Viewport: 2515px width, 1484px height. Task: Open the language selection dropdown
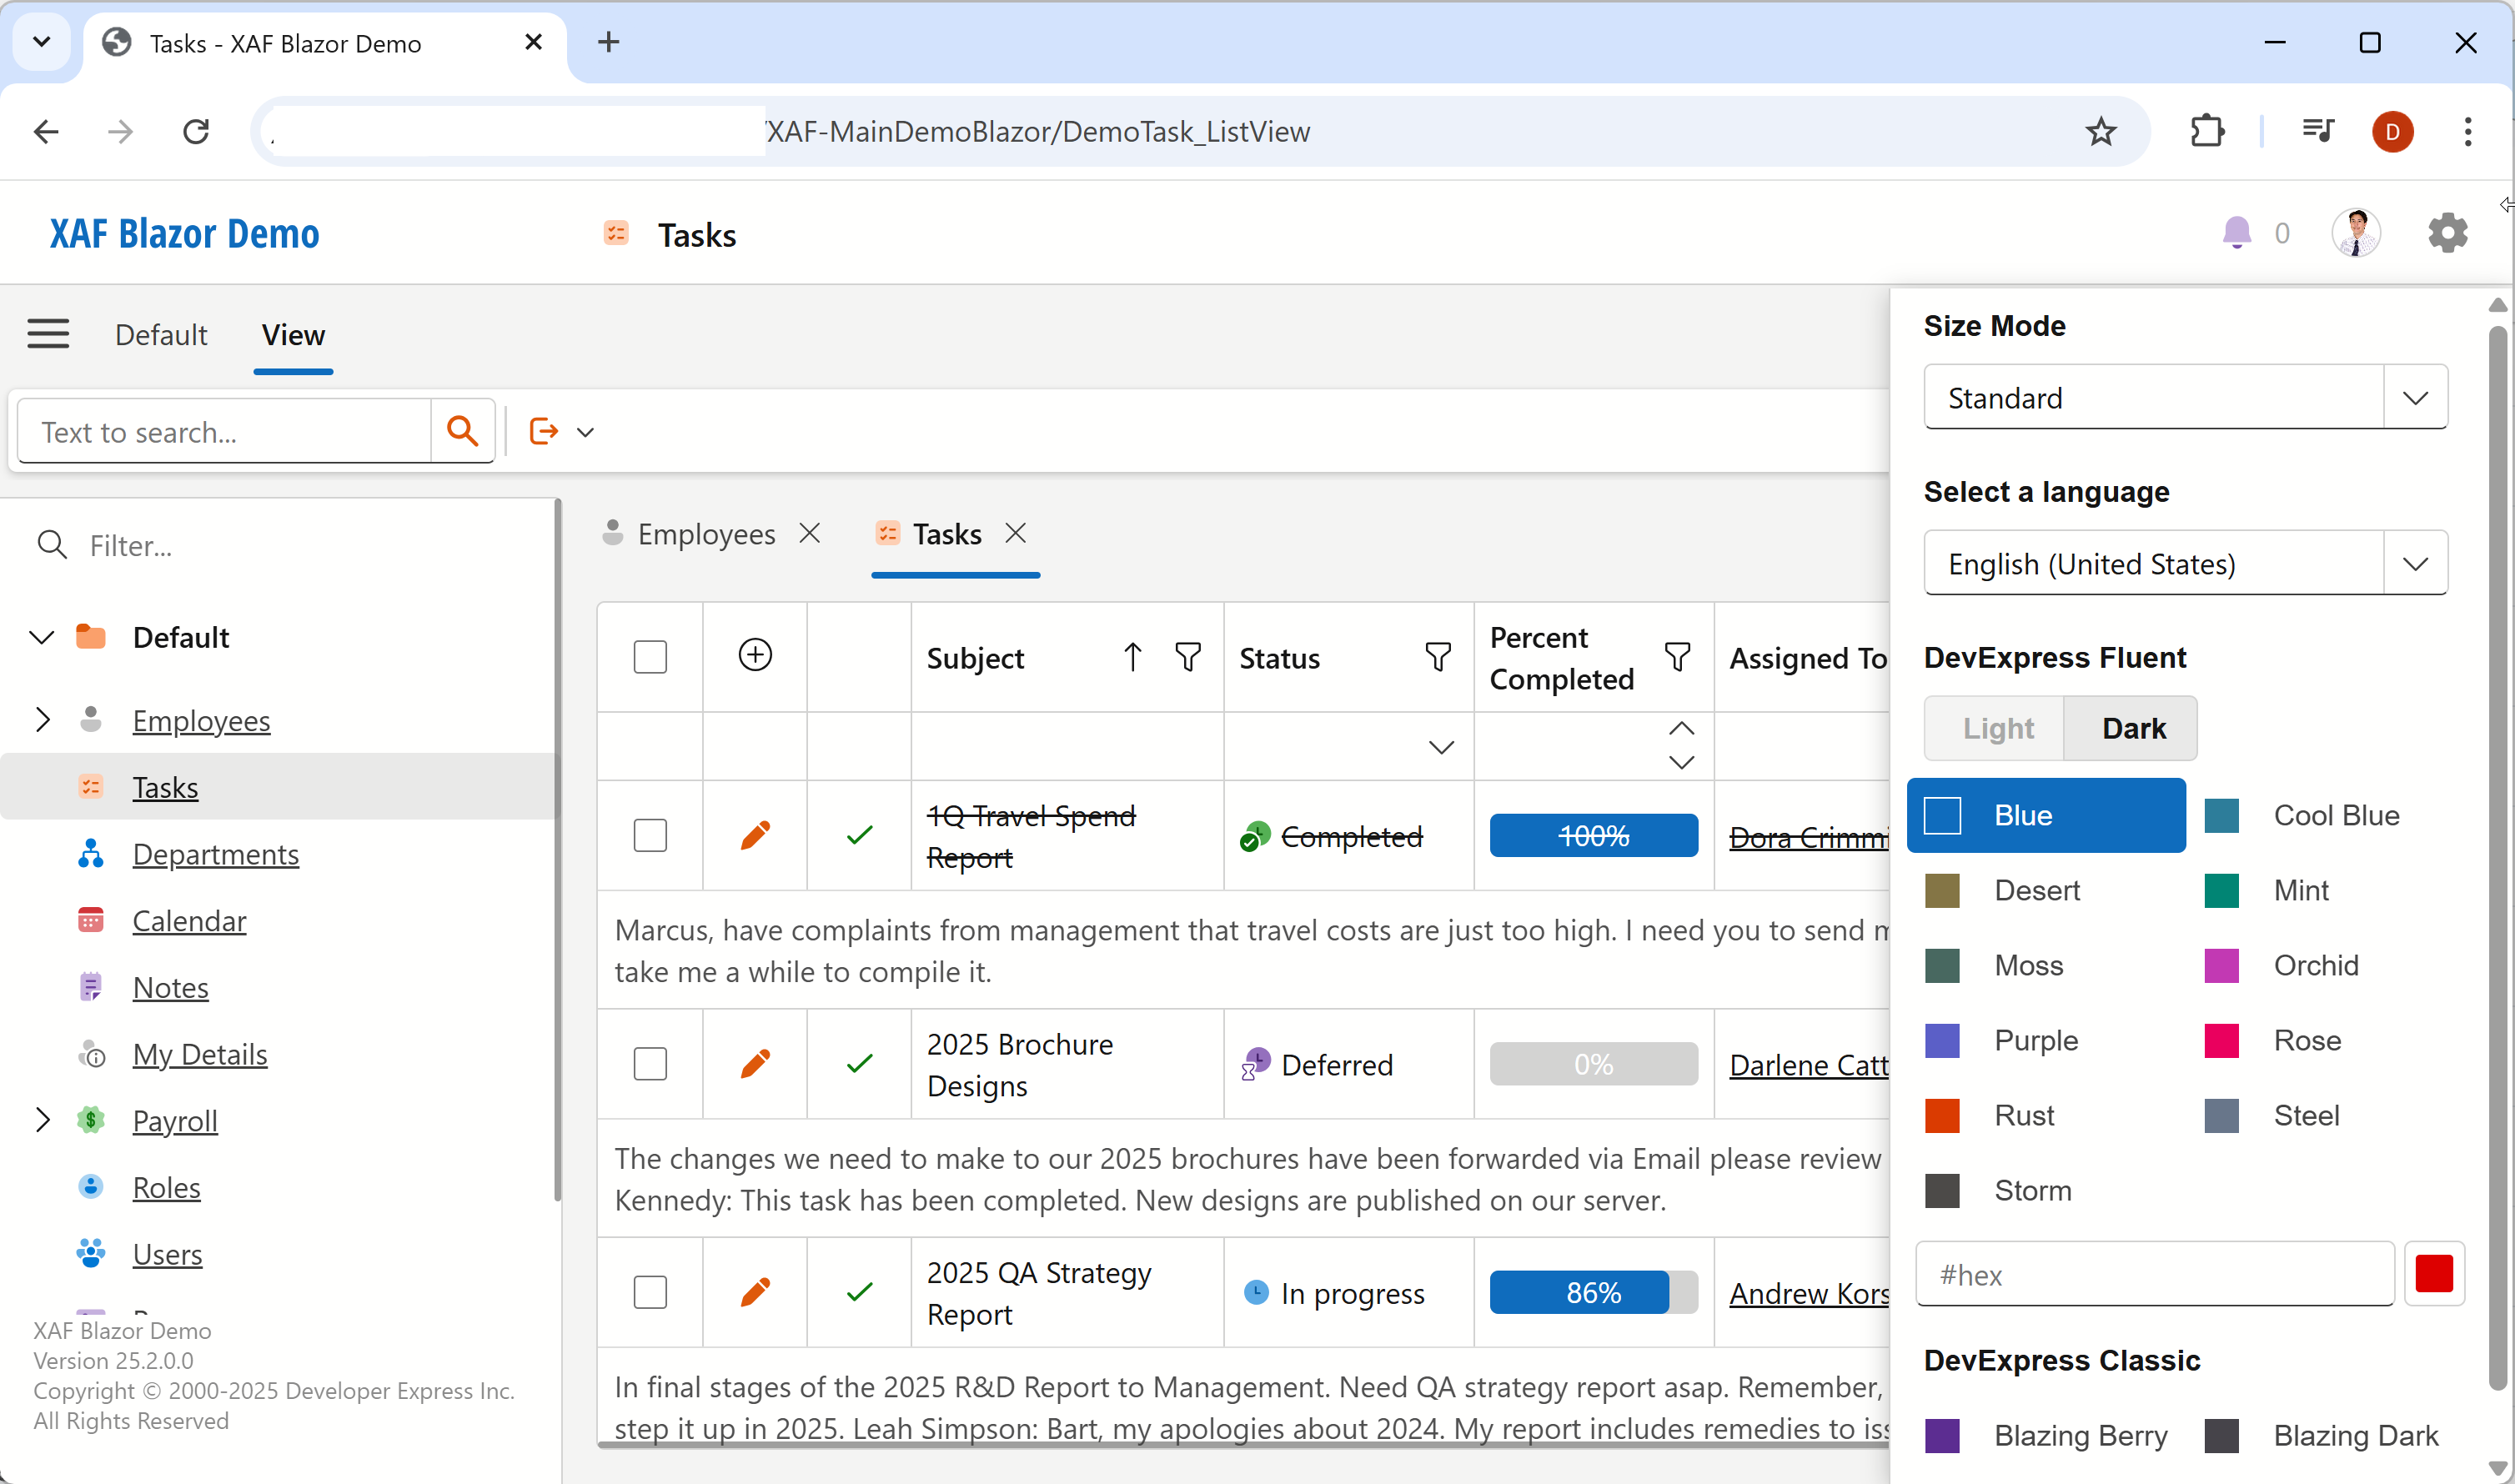click(x=2416, y=562)
